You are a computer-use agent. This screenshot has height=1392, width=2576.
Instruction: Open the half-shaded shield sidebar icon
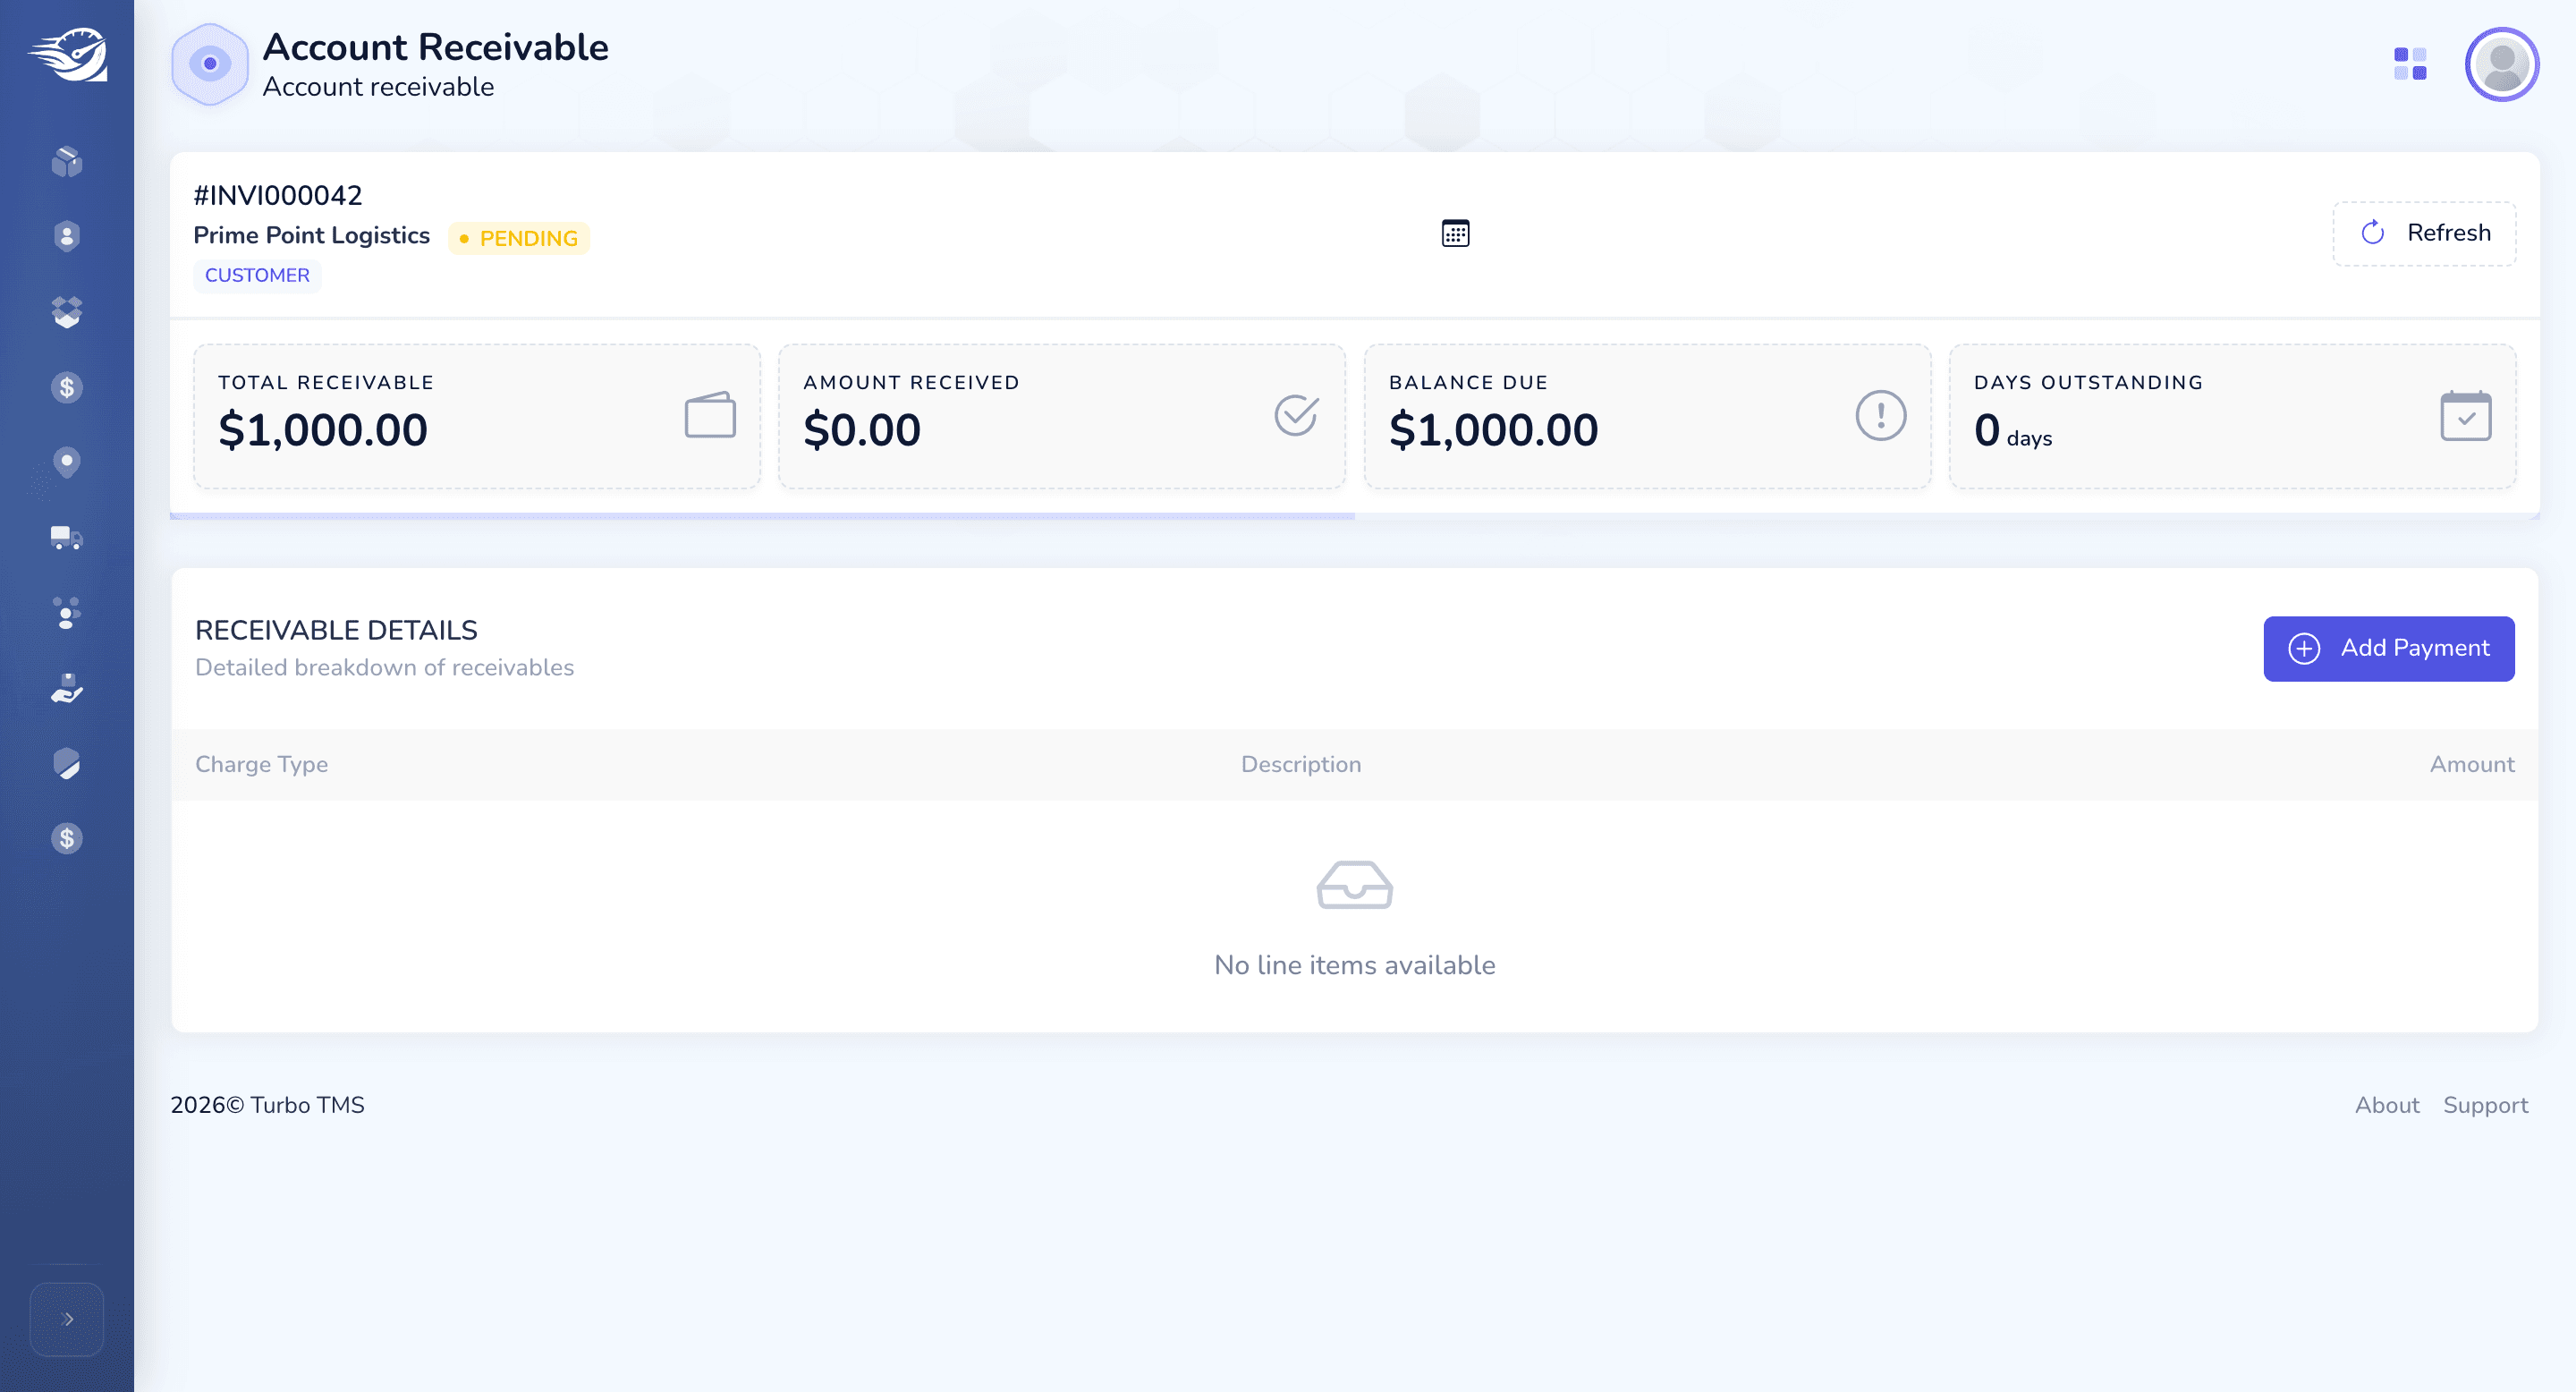click(67, 763)
